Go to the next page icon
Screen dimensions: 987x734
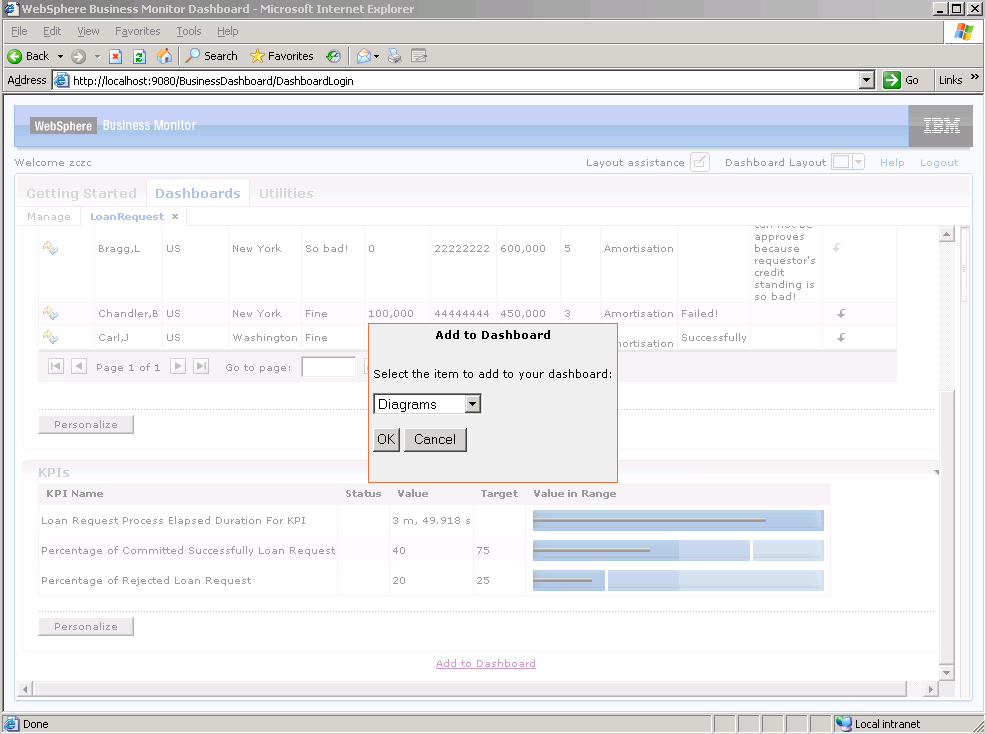click(x=178, y=366)
